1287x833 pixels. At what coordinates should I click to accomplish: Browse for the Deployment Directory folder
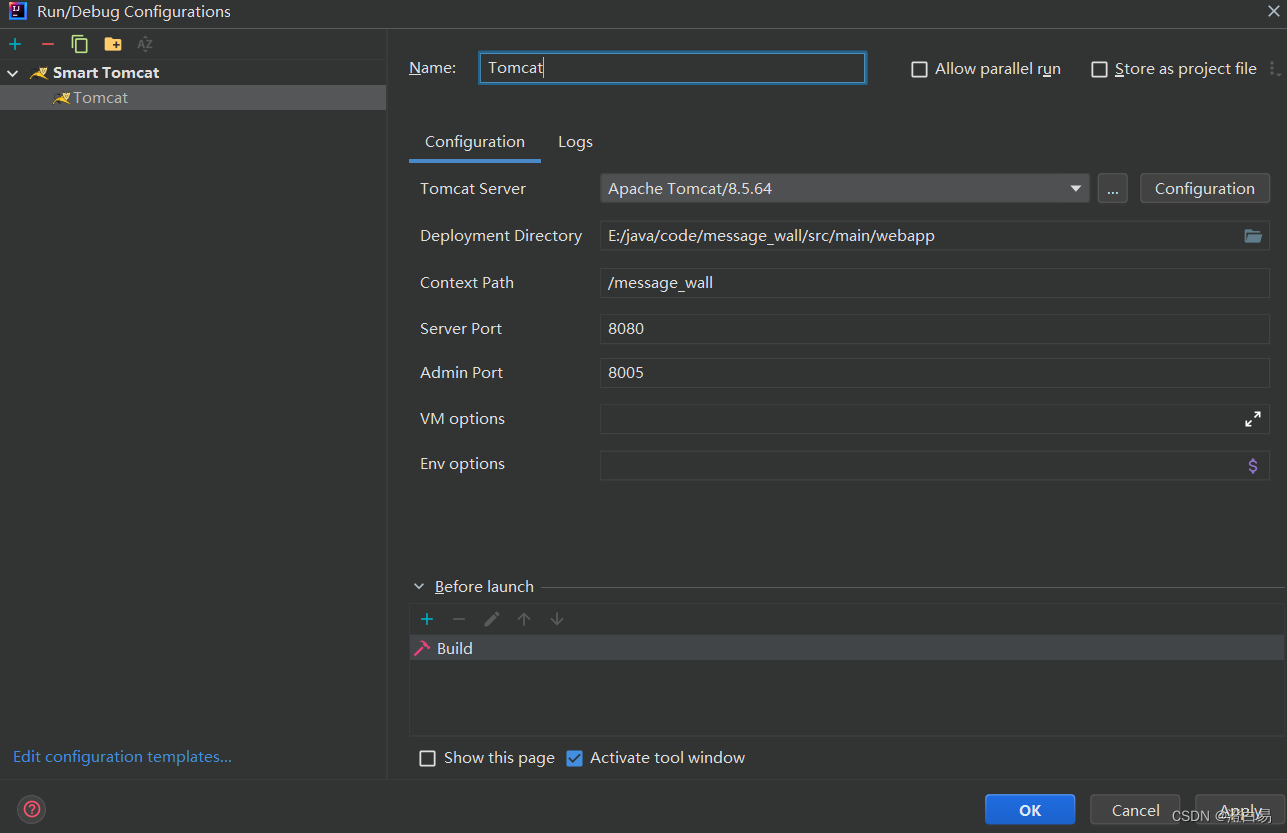click(x=1252, y=236)
